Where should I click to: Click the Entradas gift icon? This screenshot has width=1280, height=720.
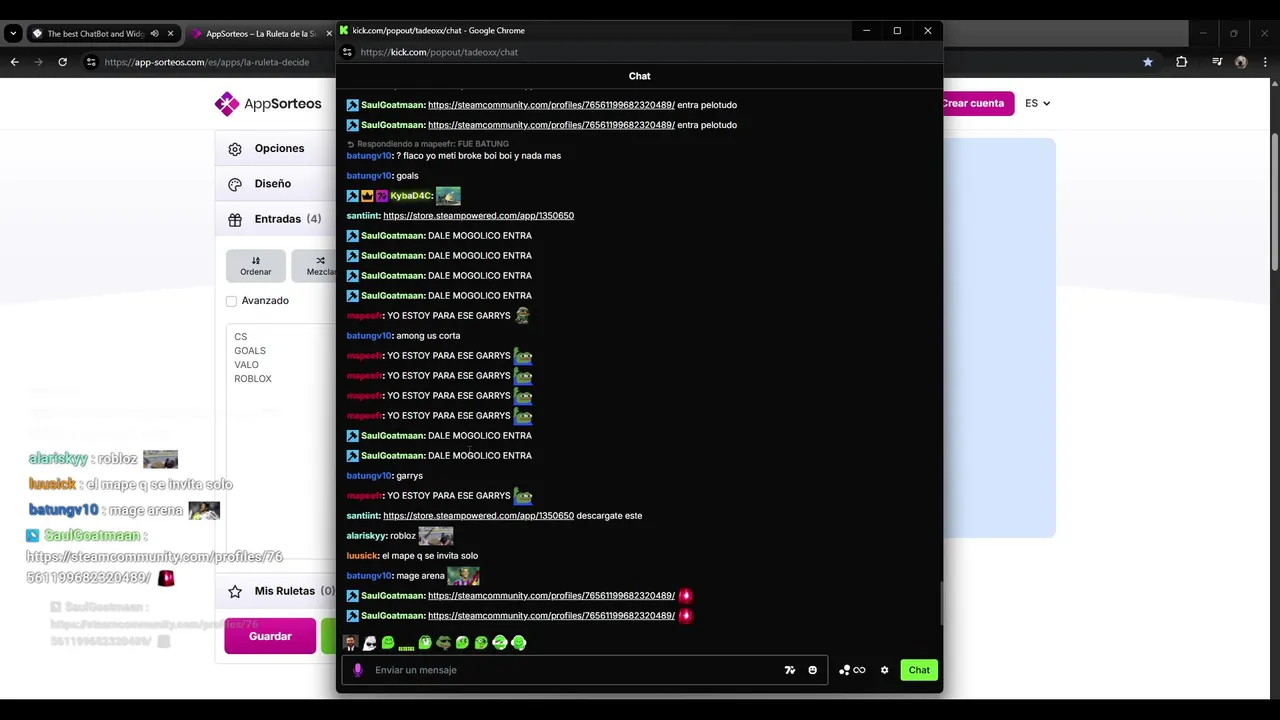coord(235,219)
